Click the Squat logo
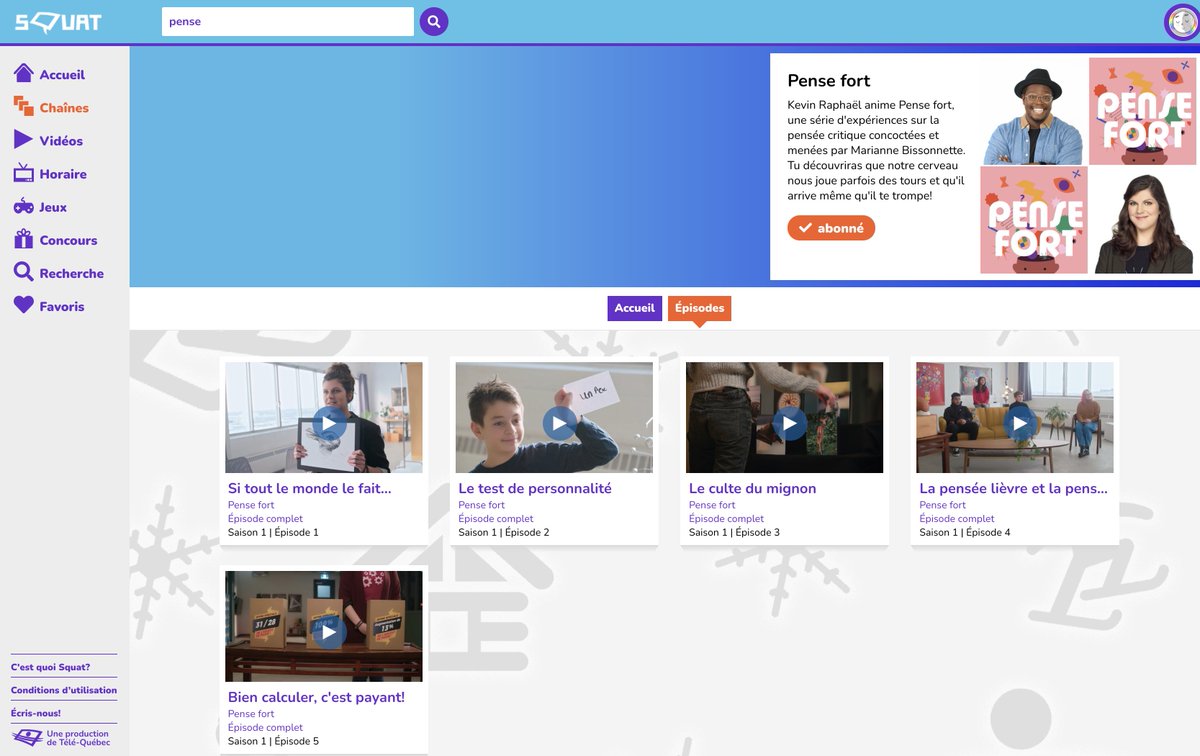The width and height of the screenshot is (1200, 756). pyautogui.click(x=57, y=21)
